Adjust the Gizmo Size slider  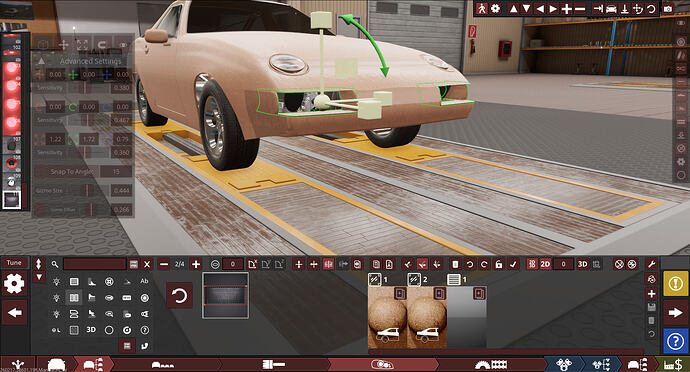tap(88, 191)
